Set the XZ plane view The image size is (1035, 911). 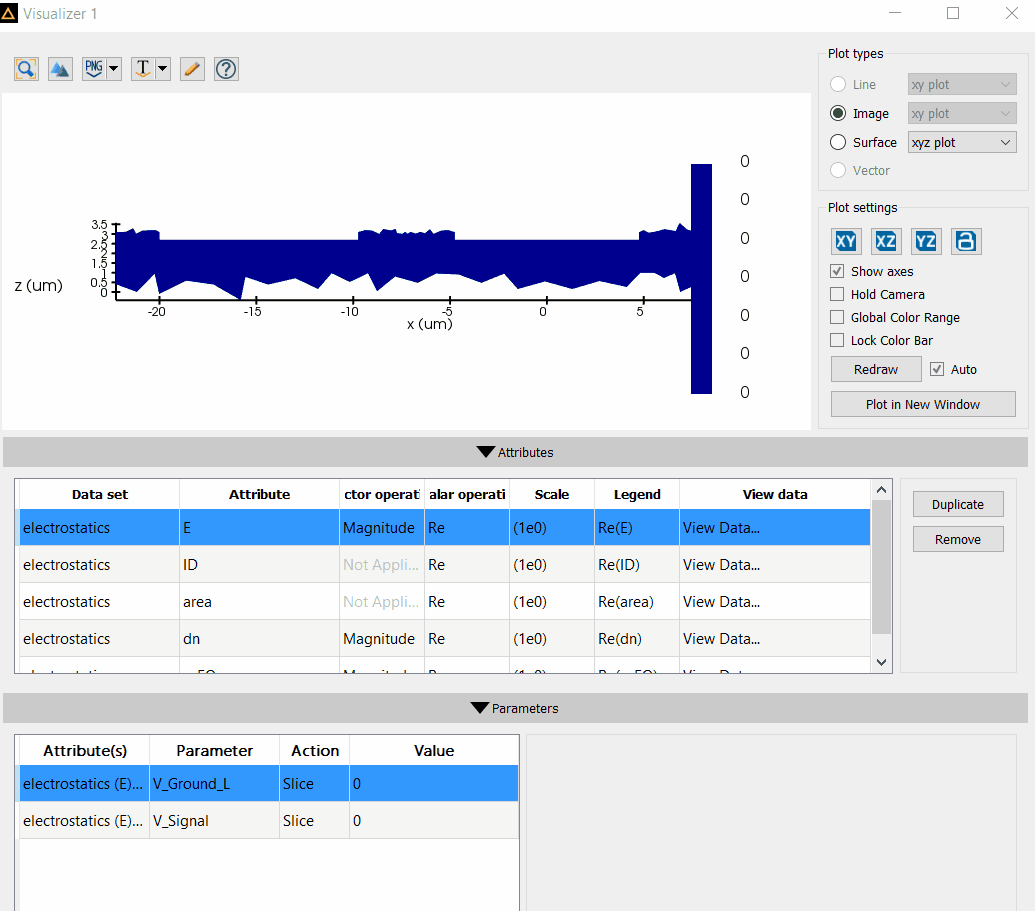click(x=886, y=242)
